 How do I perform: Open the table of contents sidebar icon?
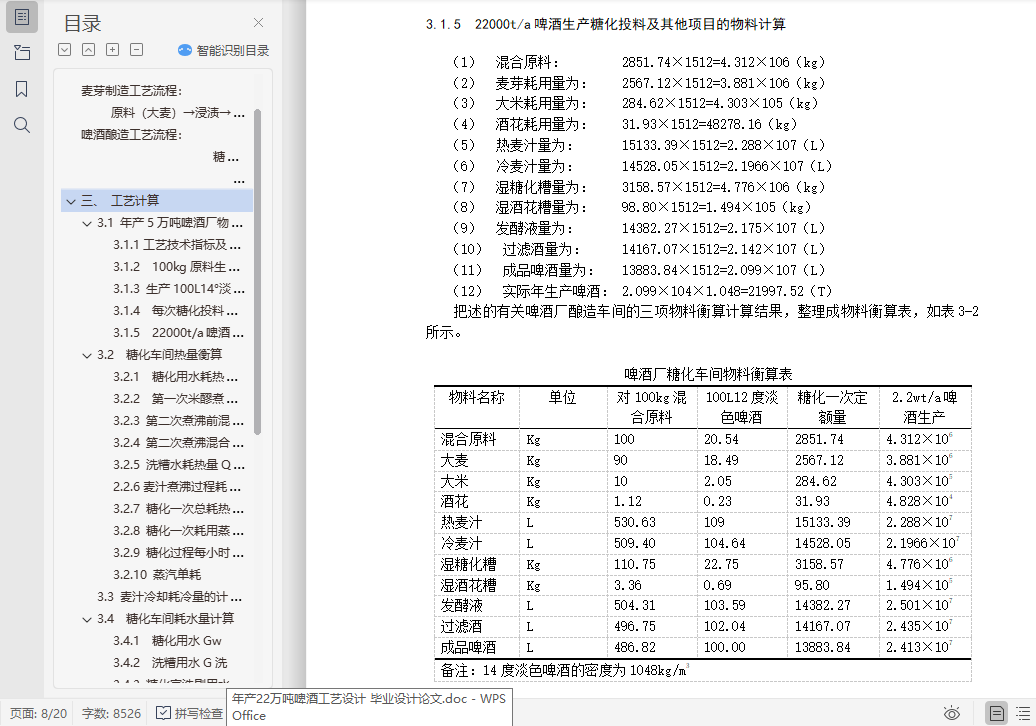[22, 17]
